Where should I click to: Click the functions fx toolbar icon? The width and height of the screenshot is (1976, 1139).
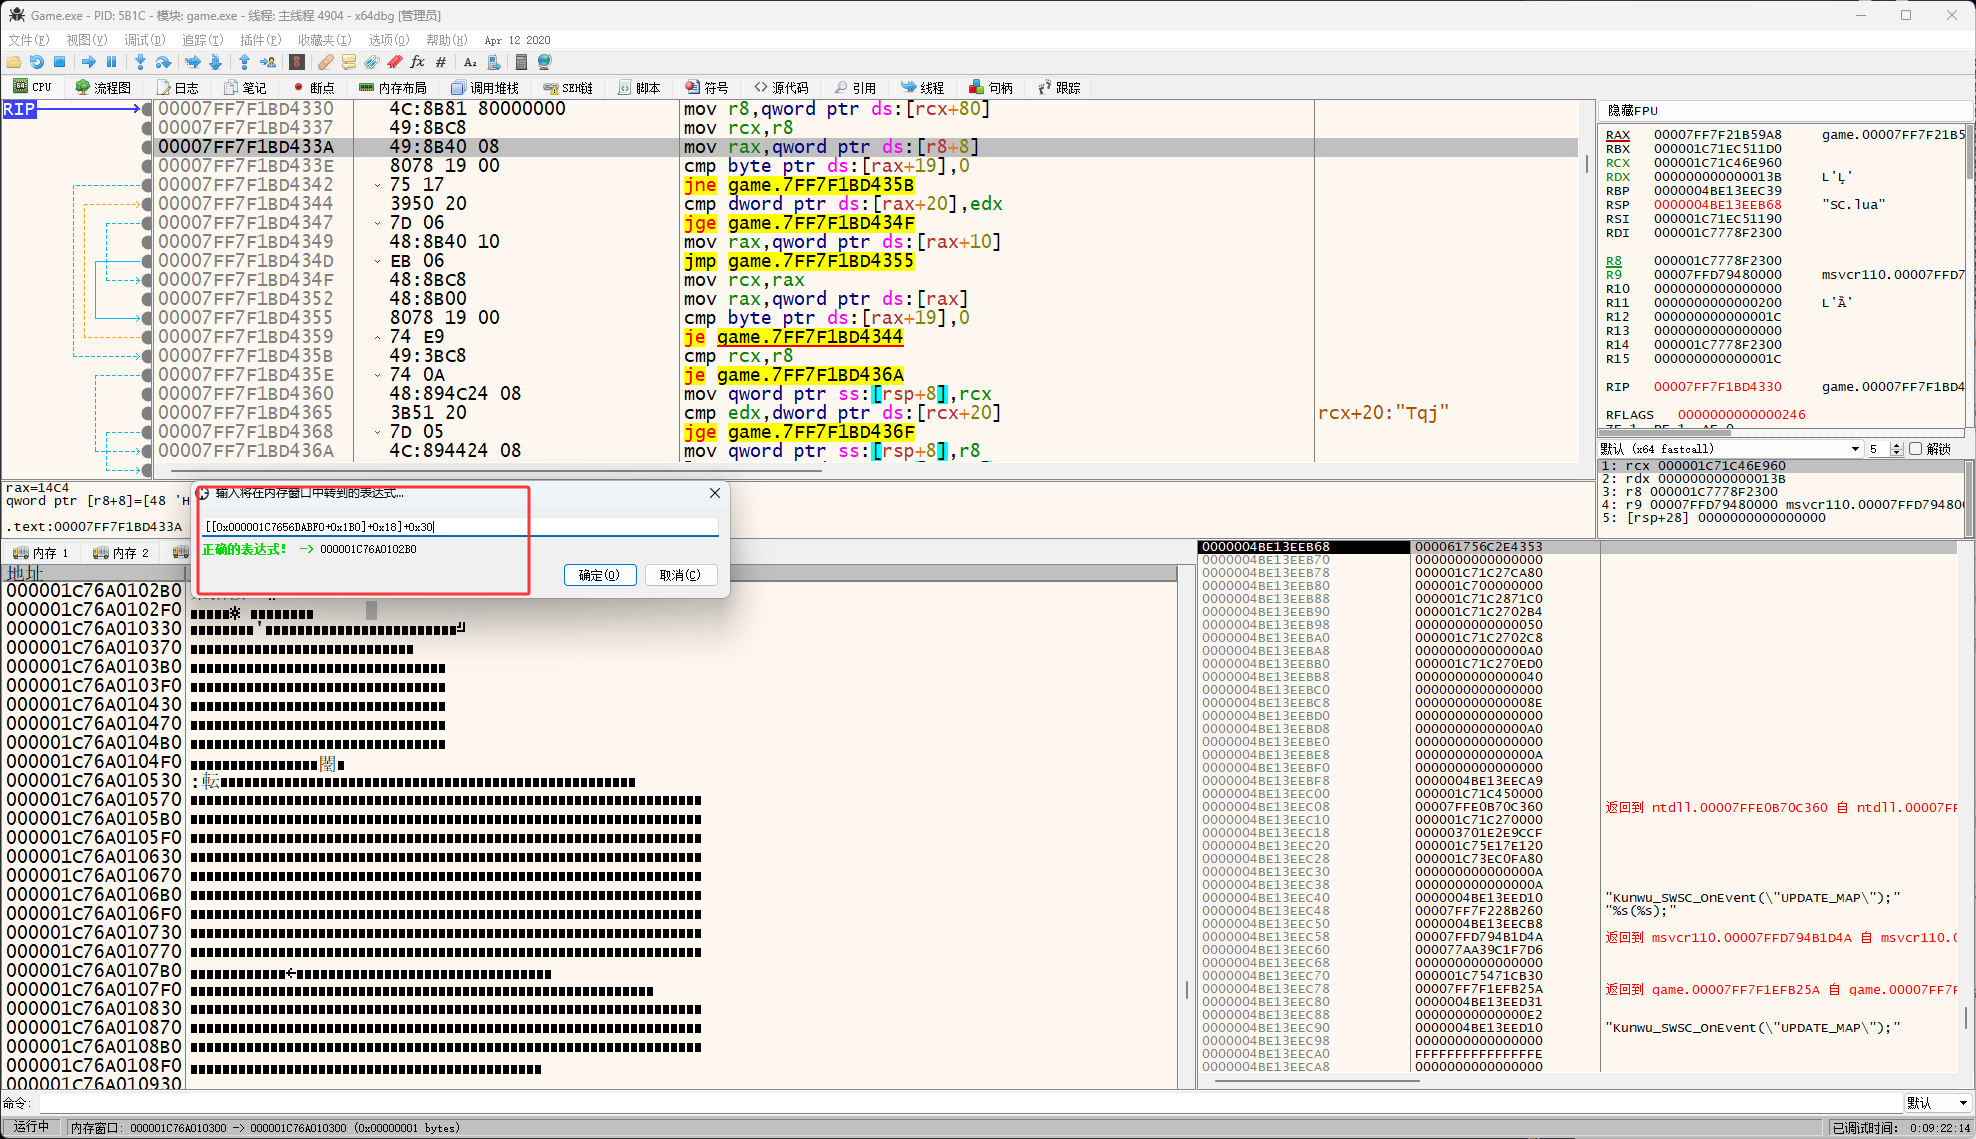click(x=417, y=62)
